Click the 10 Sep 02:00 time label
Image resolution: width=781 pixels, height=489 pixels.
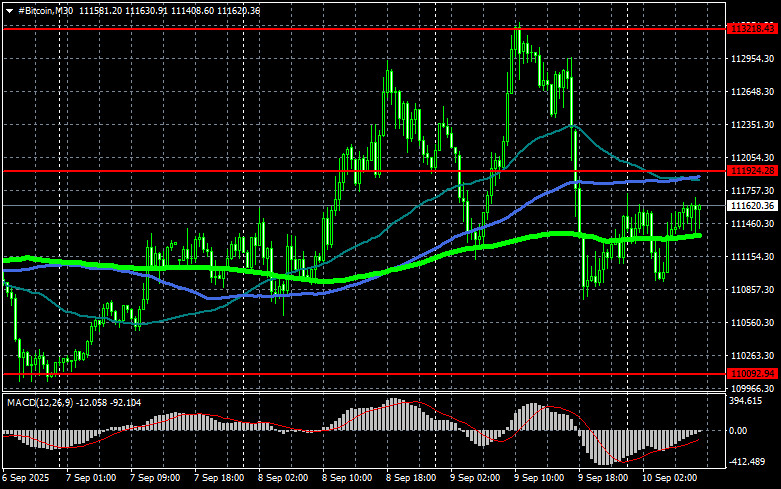coord(669,478)
